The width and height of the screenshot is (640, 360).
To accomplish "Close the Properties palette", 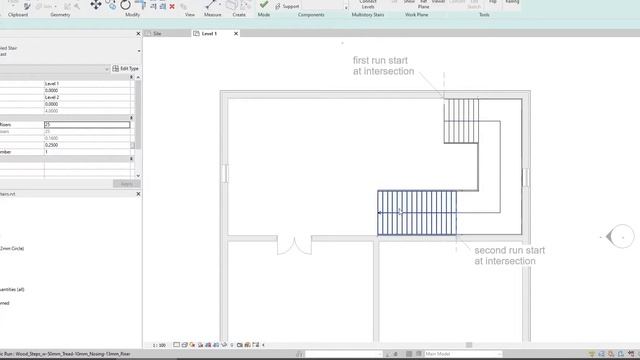I will [138, 33].
